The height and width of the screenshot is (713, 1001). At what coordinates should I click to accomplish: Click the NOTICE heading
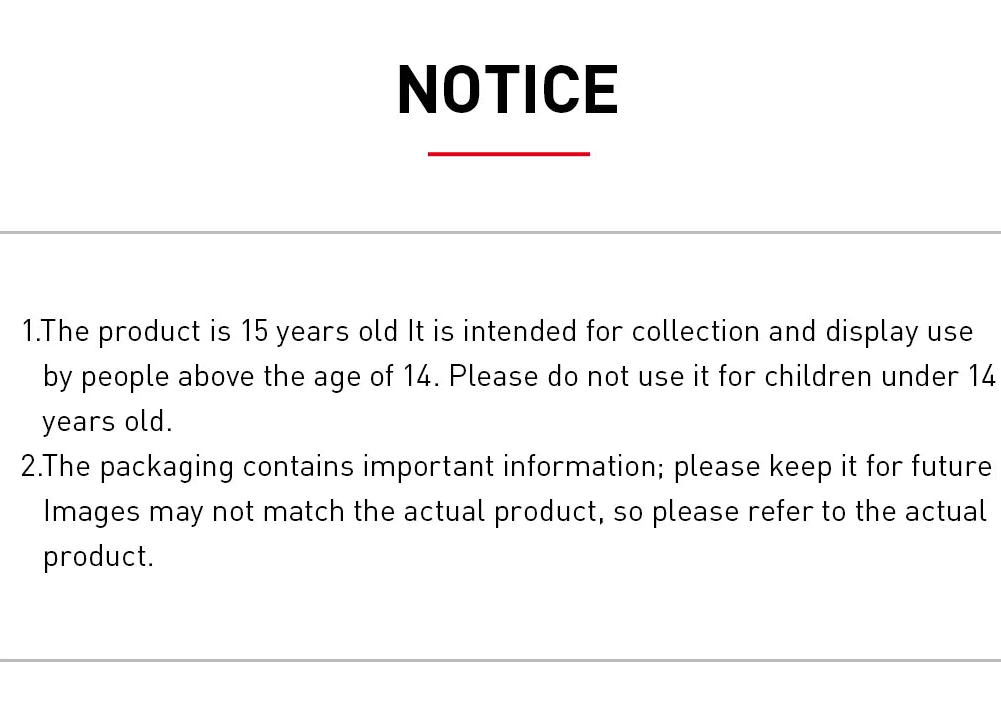point(508,90)
